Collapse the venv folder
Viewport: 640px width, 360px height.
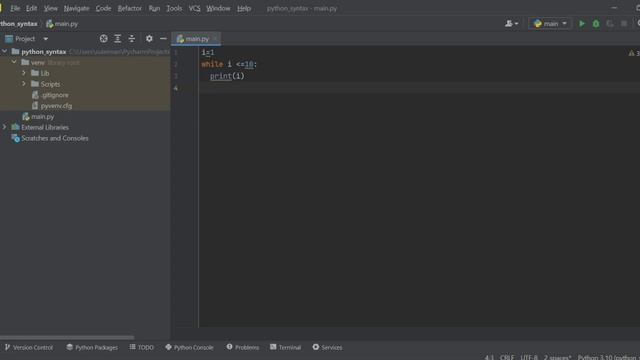pos(14,62)
